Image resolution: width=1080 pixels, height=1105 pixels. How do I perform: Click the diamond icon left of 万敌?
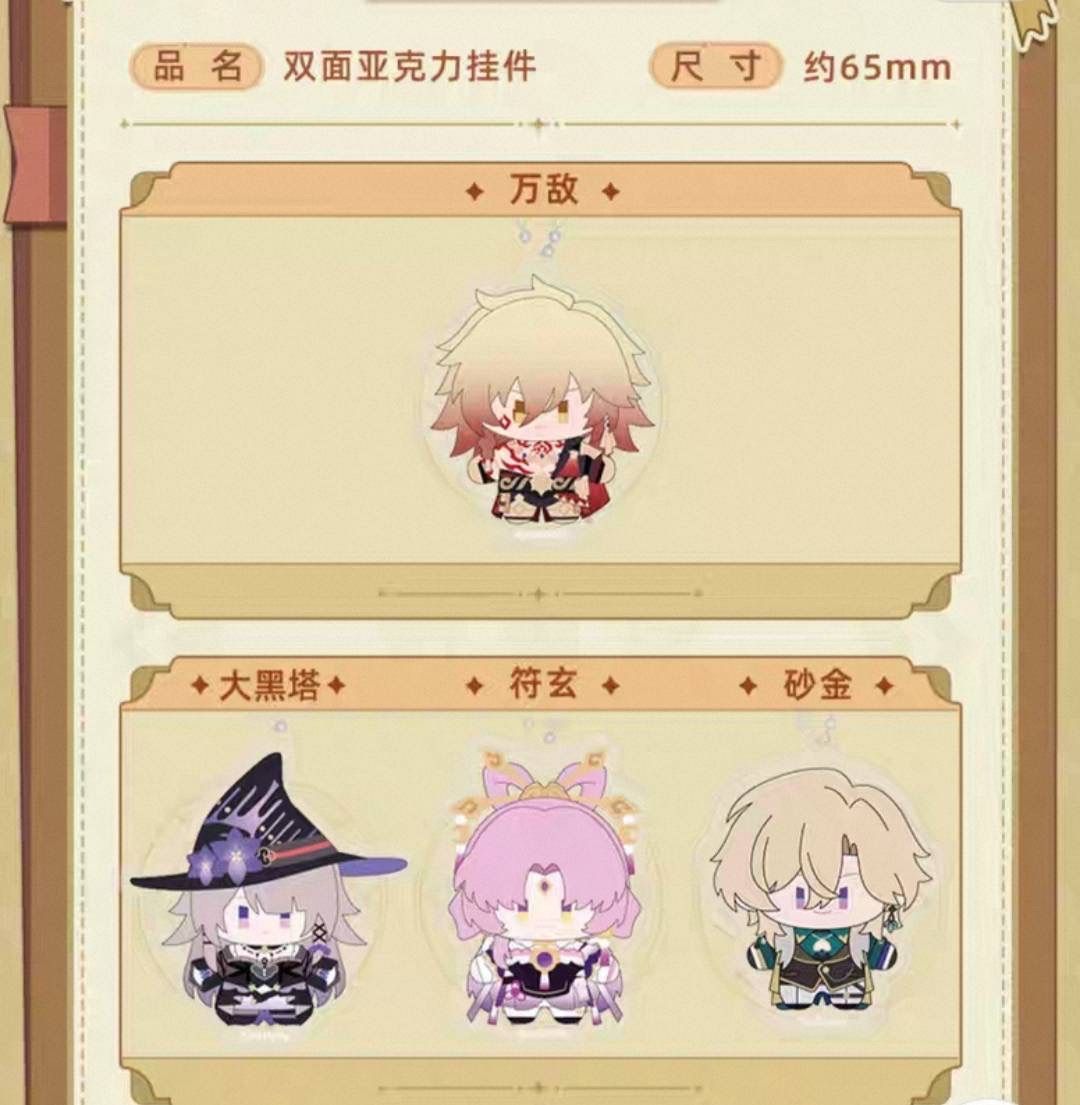[x=475, y=192]
